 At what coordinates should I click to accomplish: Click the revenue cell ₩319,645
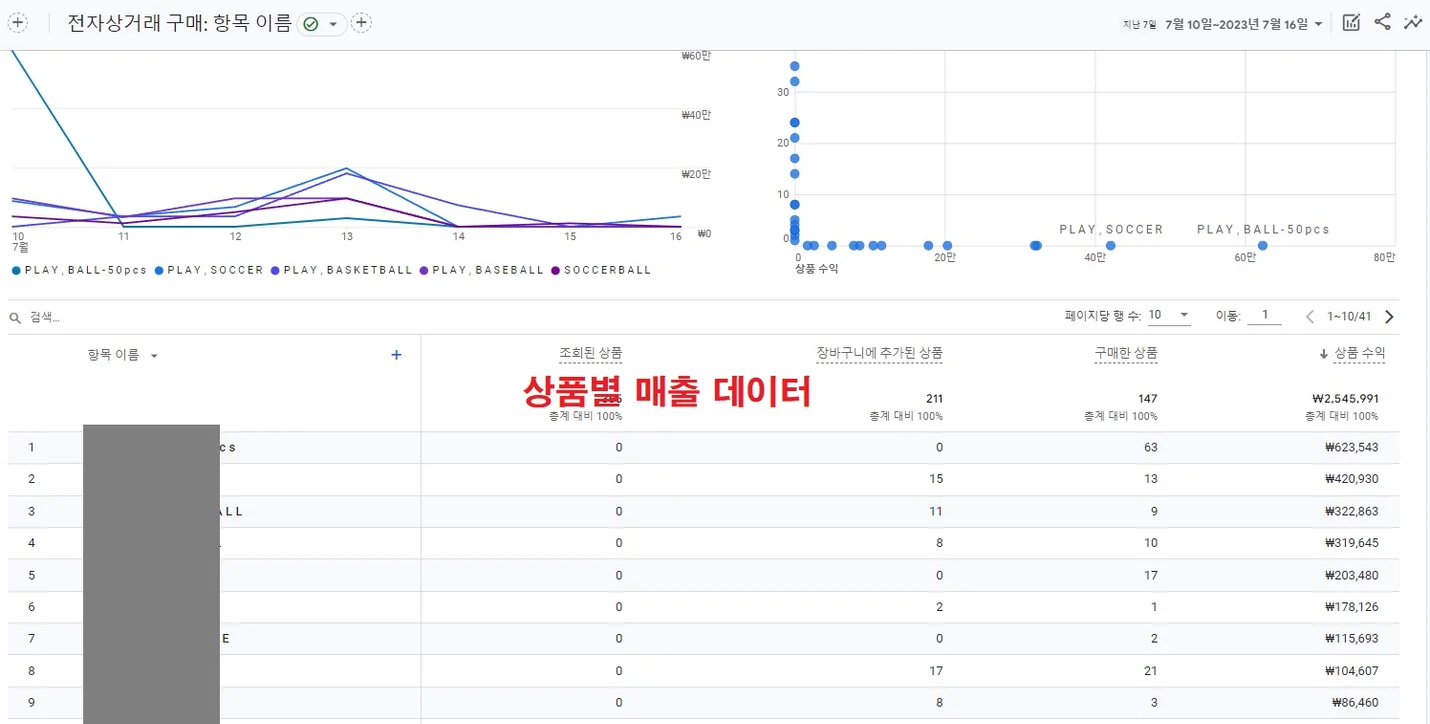tap(1351, 543)
